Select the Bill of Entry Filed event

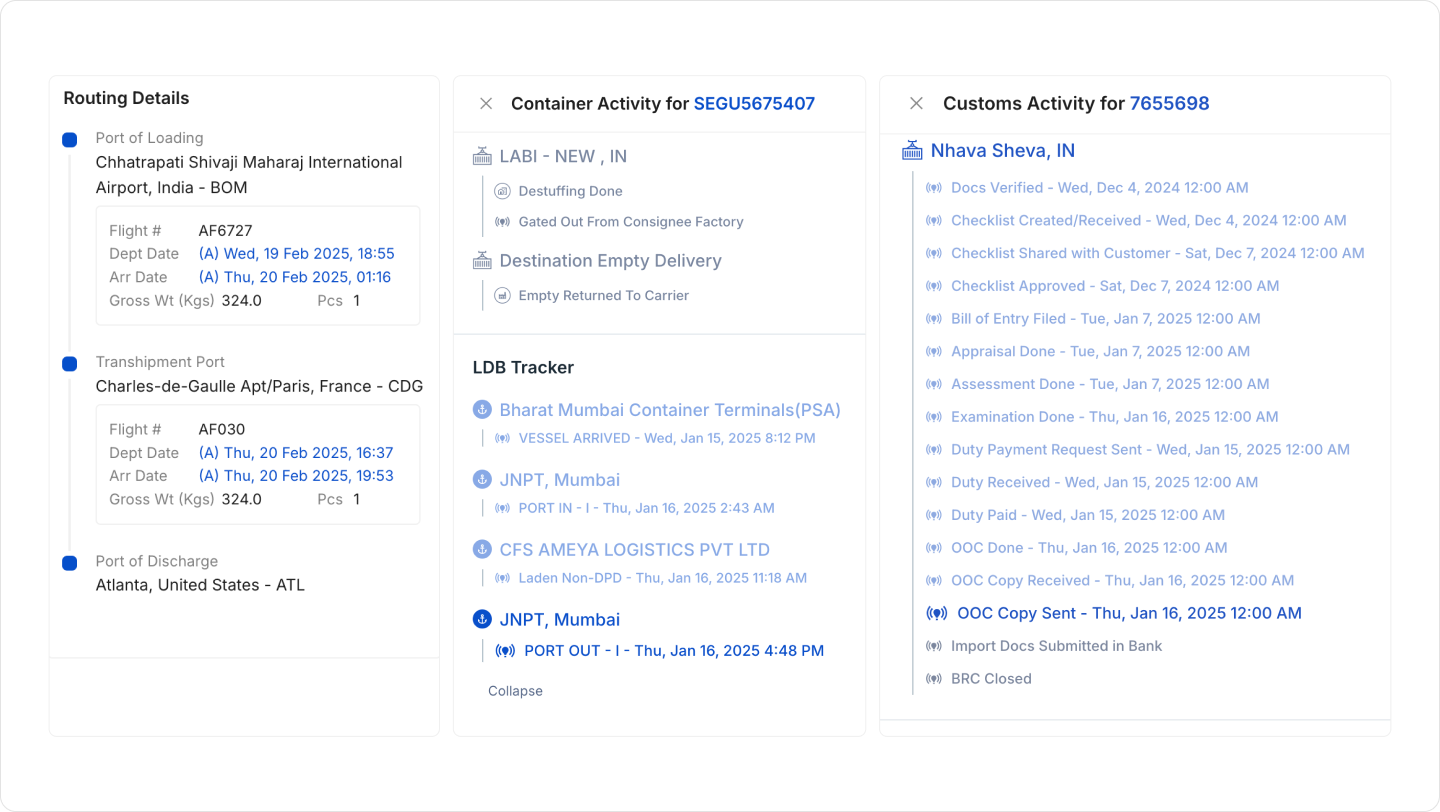click(1093, 318)
